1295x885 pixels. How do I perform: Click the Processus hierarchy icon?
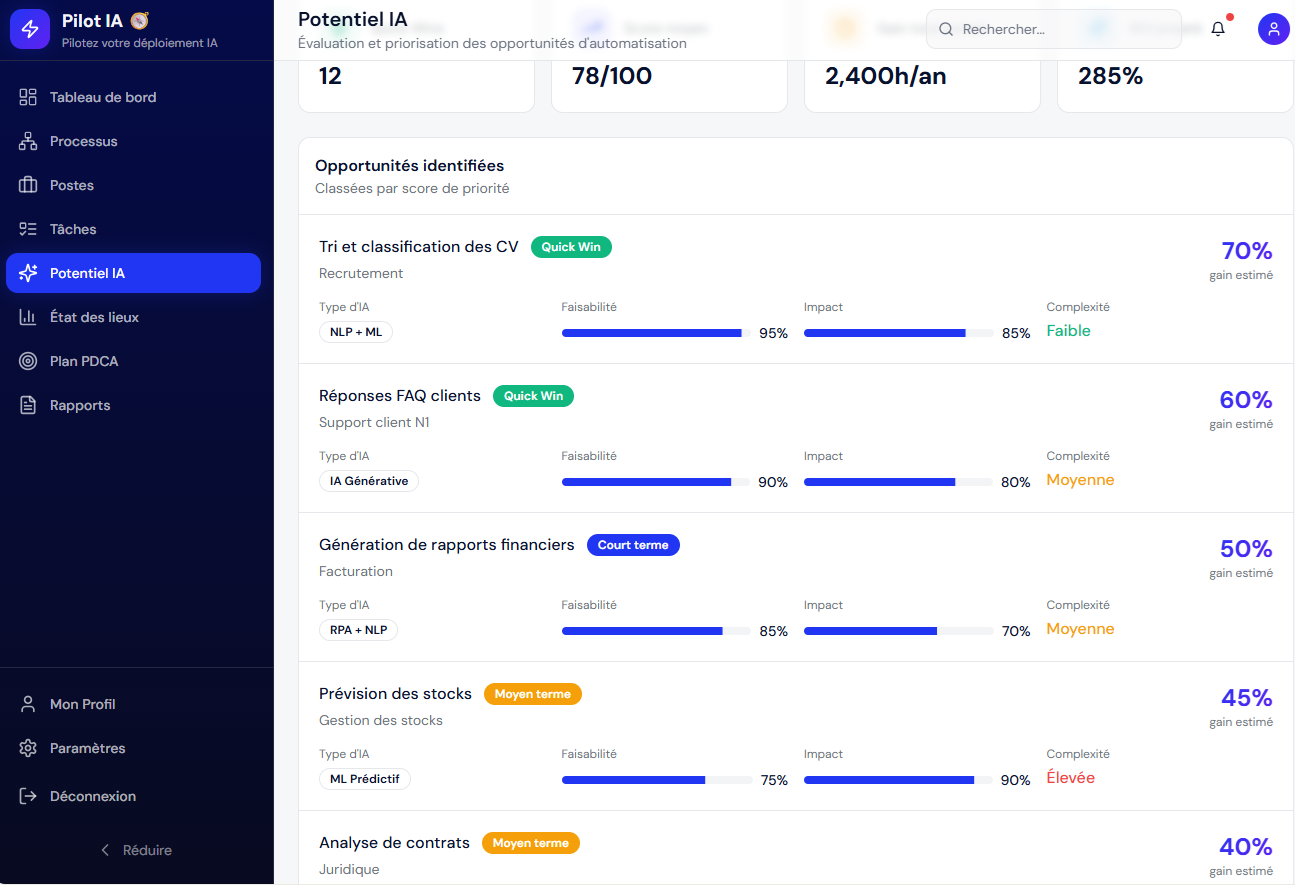(x=28, y=141)
